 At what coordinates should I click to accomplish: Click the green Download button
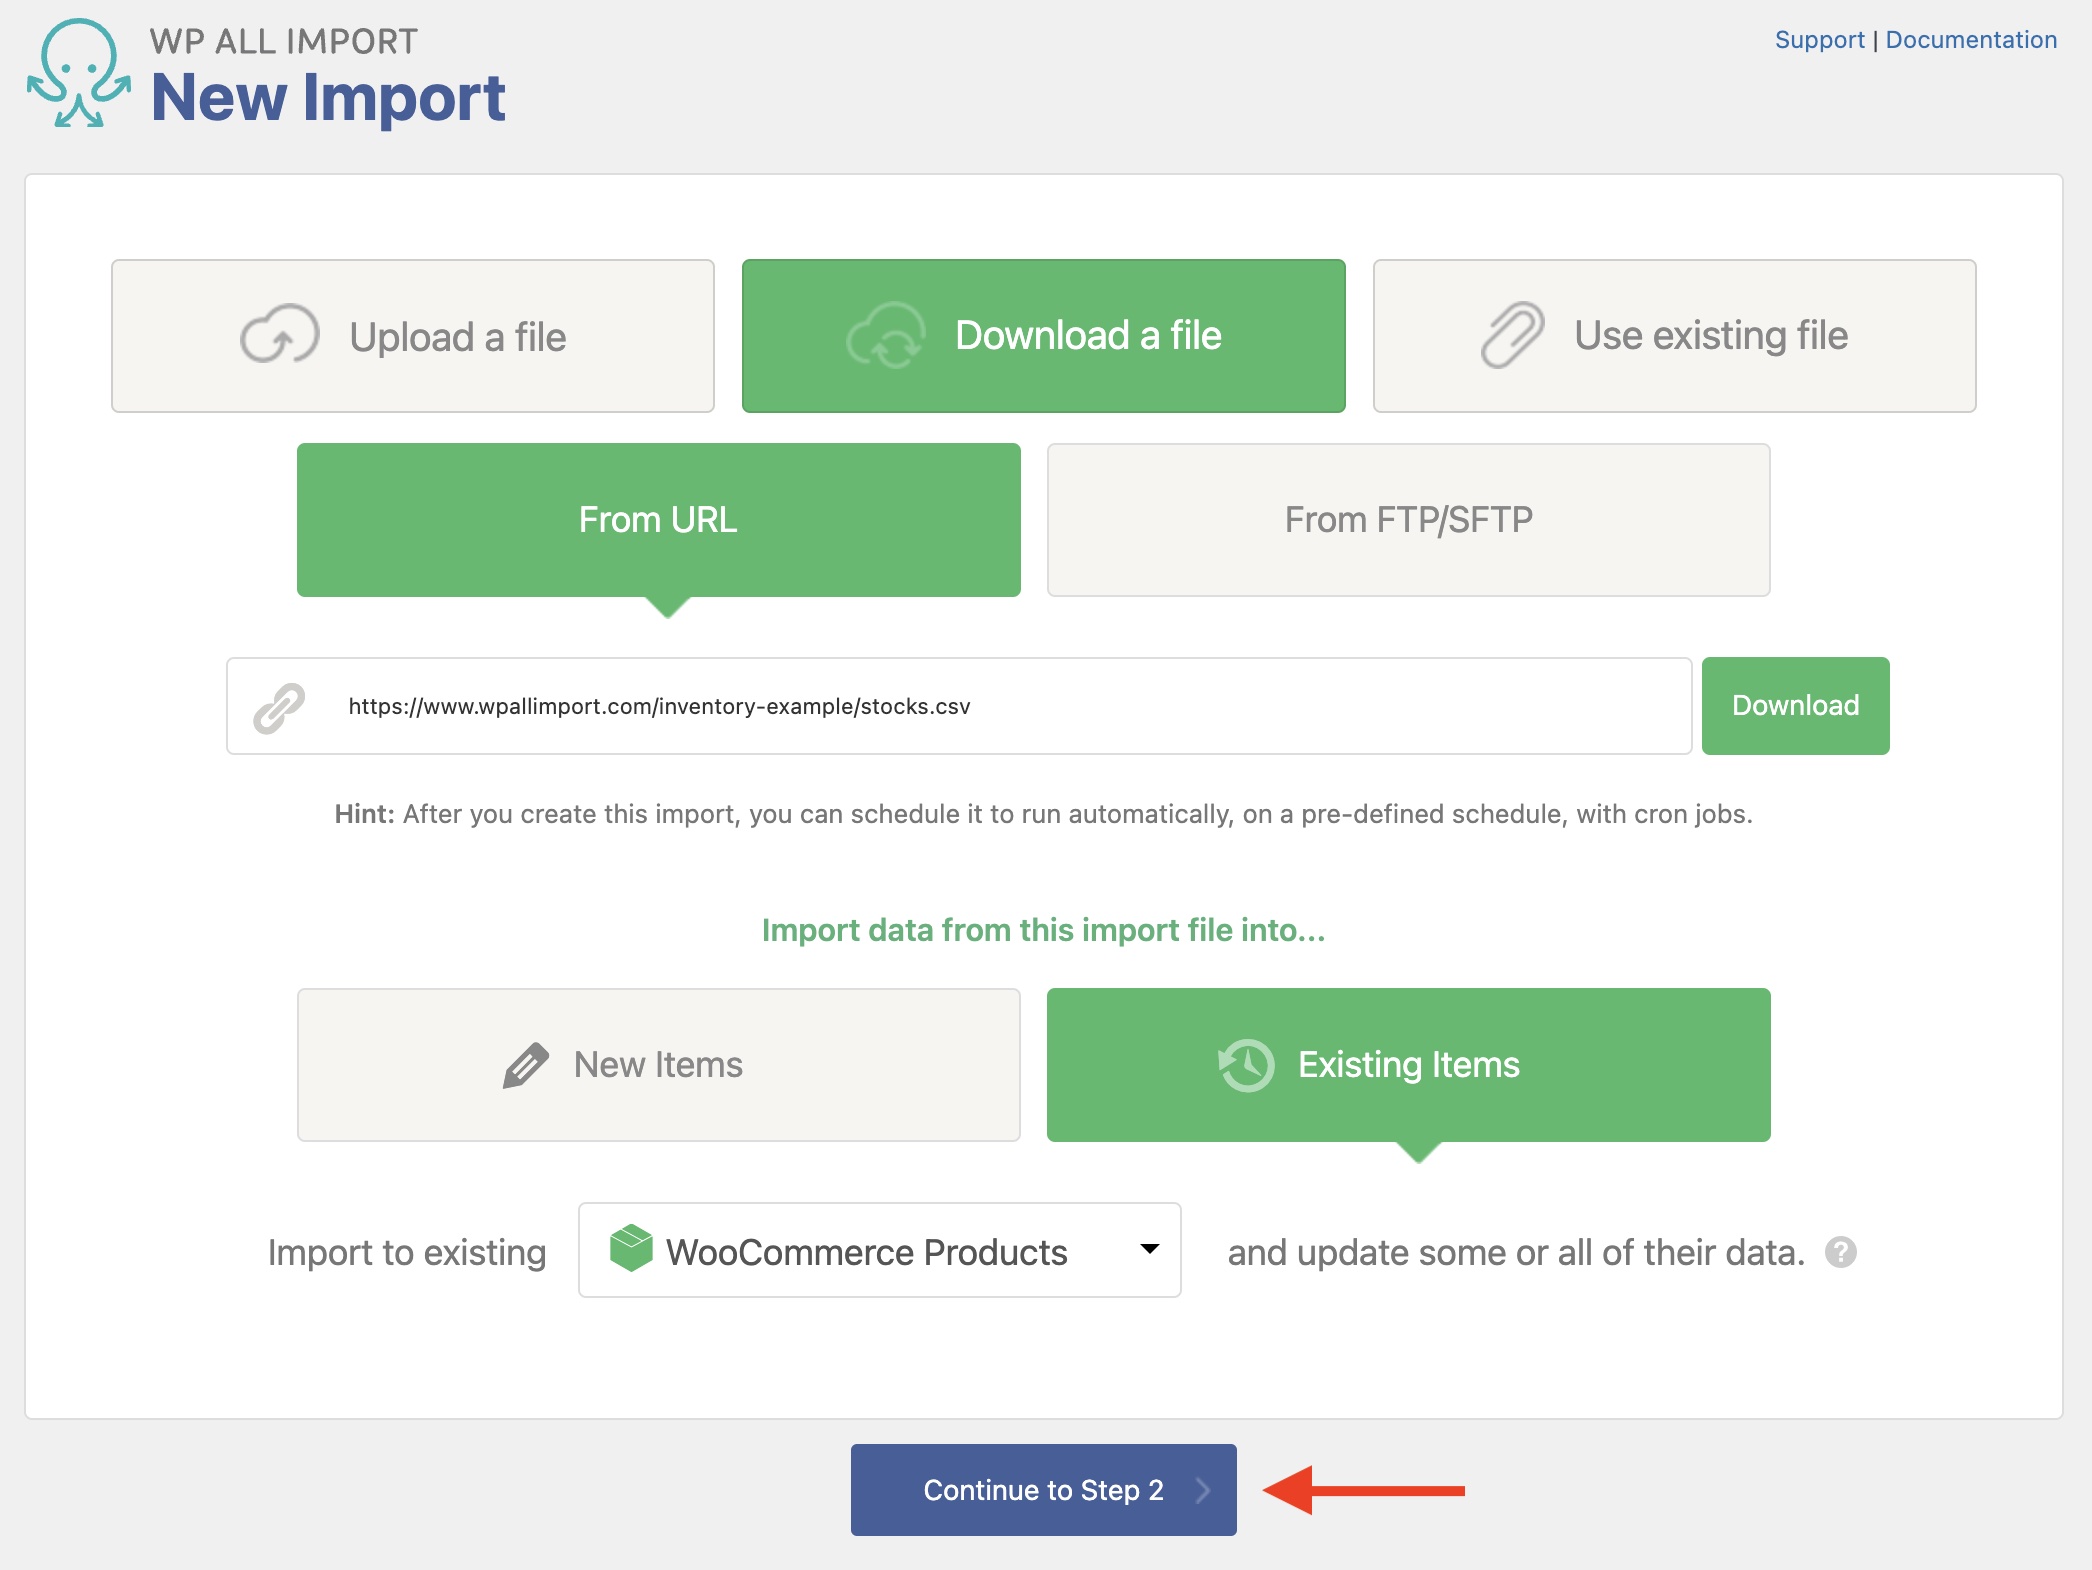coord(1796,706)
